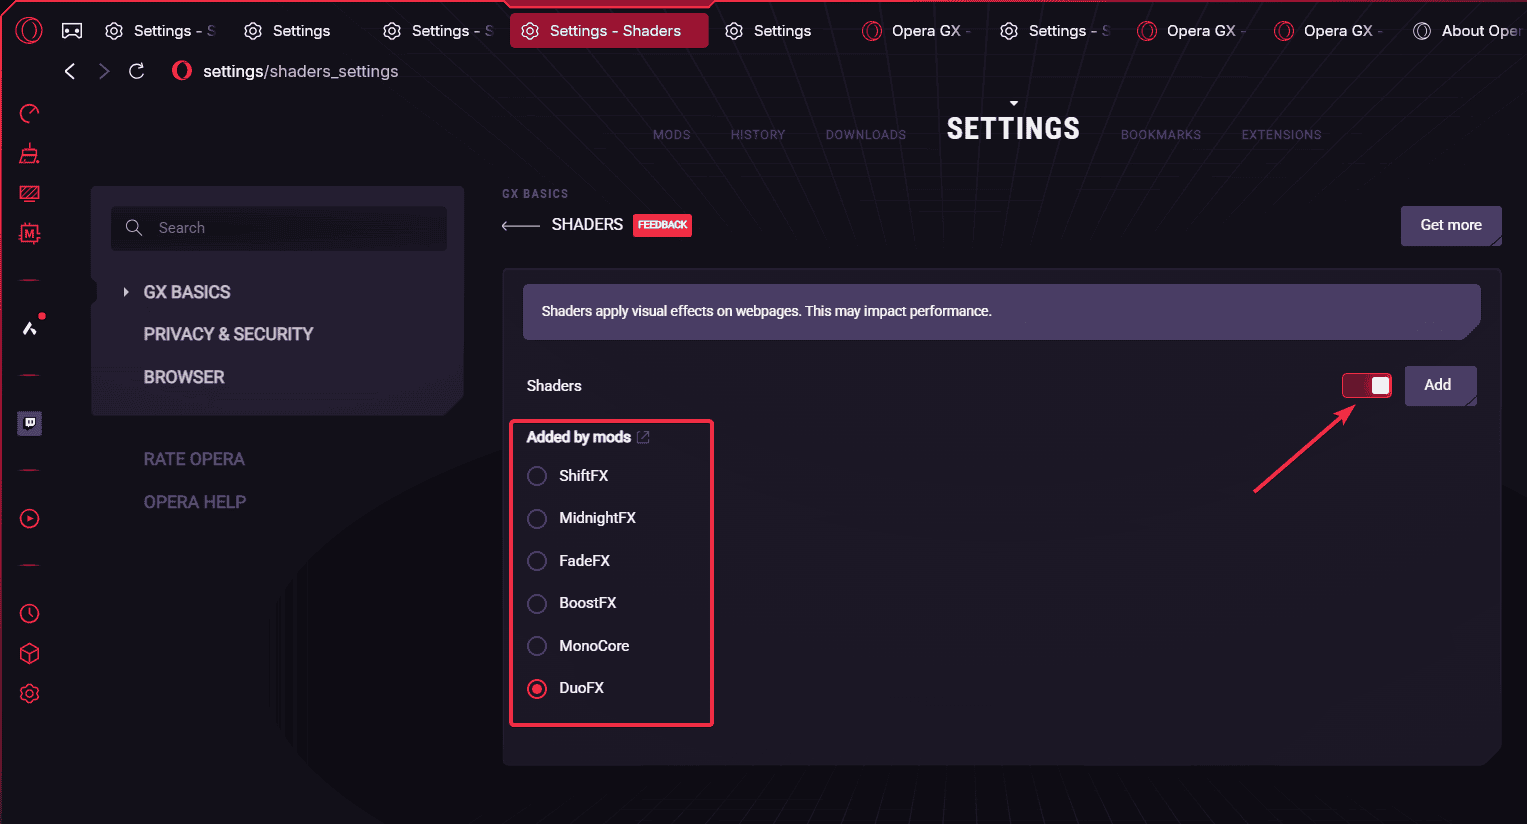Open the Player icon in sidebar

[30, 518]
